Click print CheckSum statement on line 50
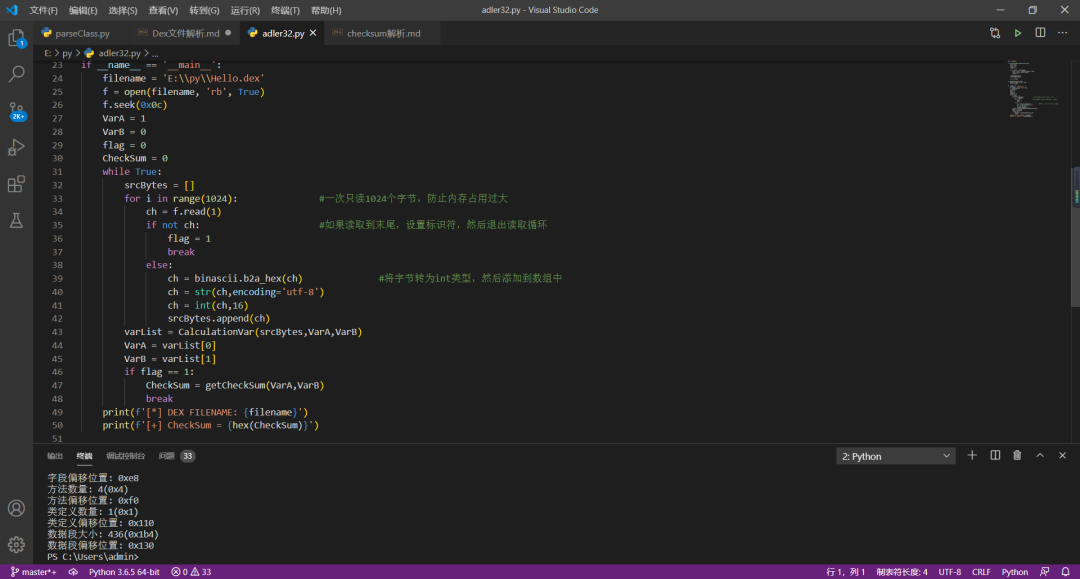The image size is (1080, 579). (211, 425)
